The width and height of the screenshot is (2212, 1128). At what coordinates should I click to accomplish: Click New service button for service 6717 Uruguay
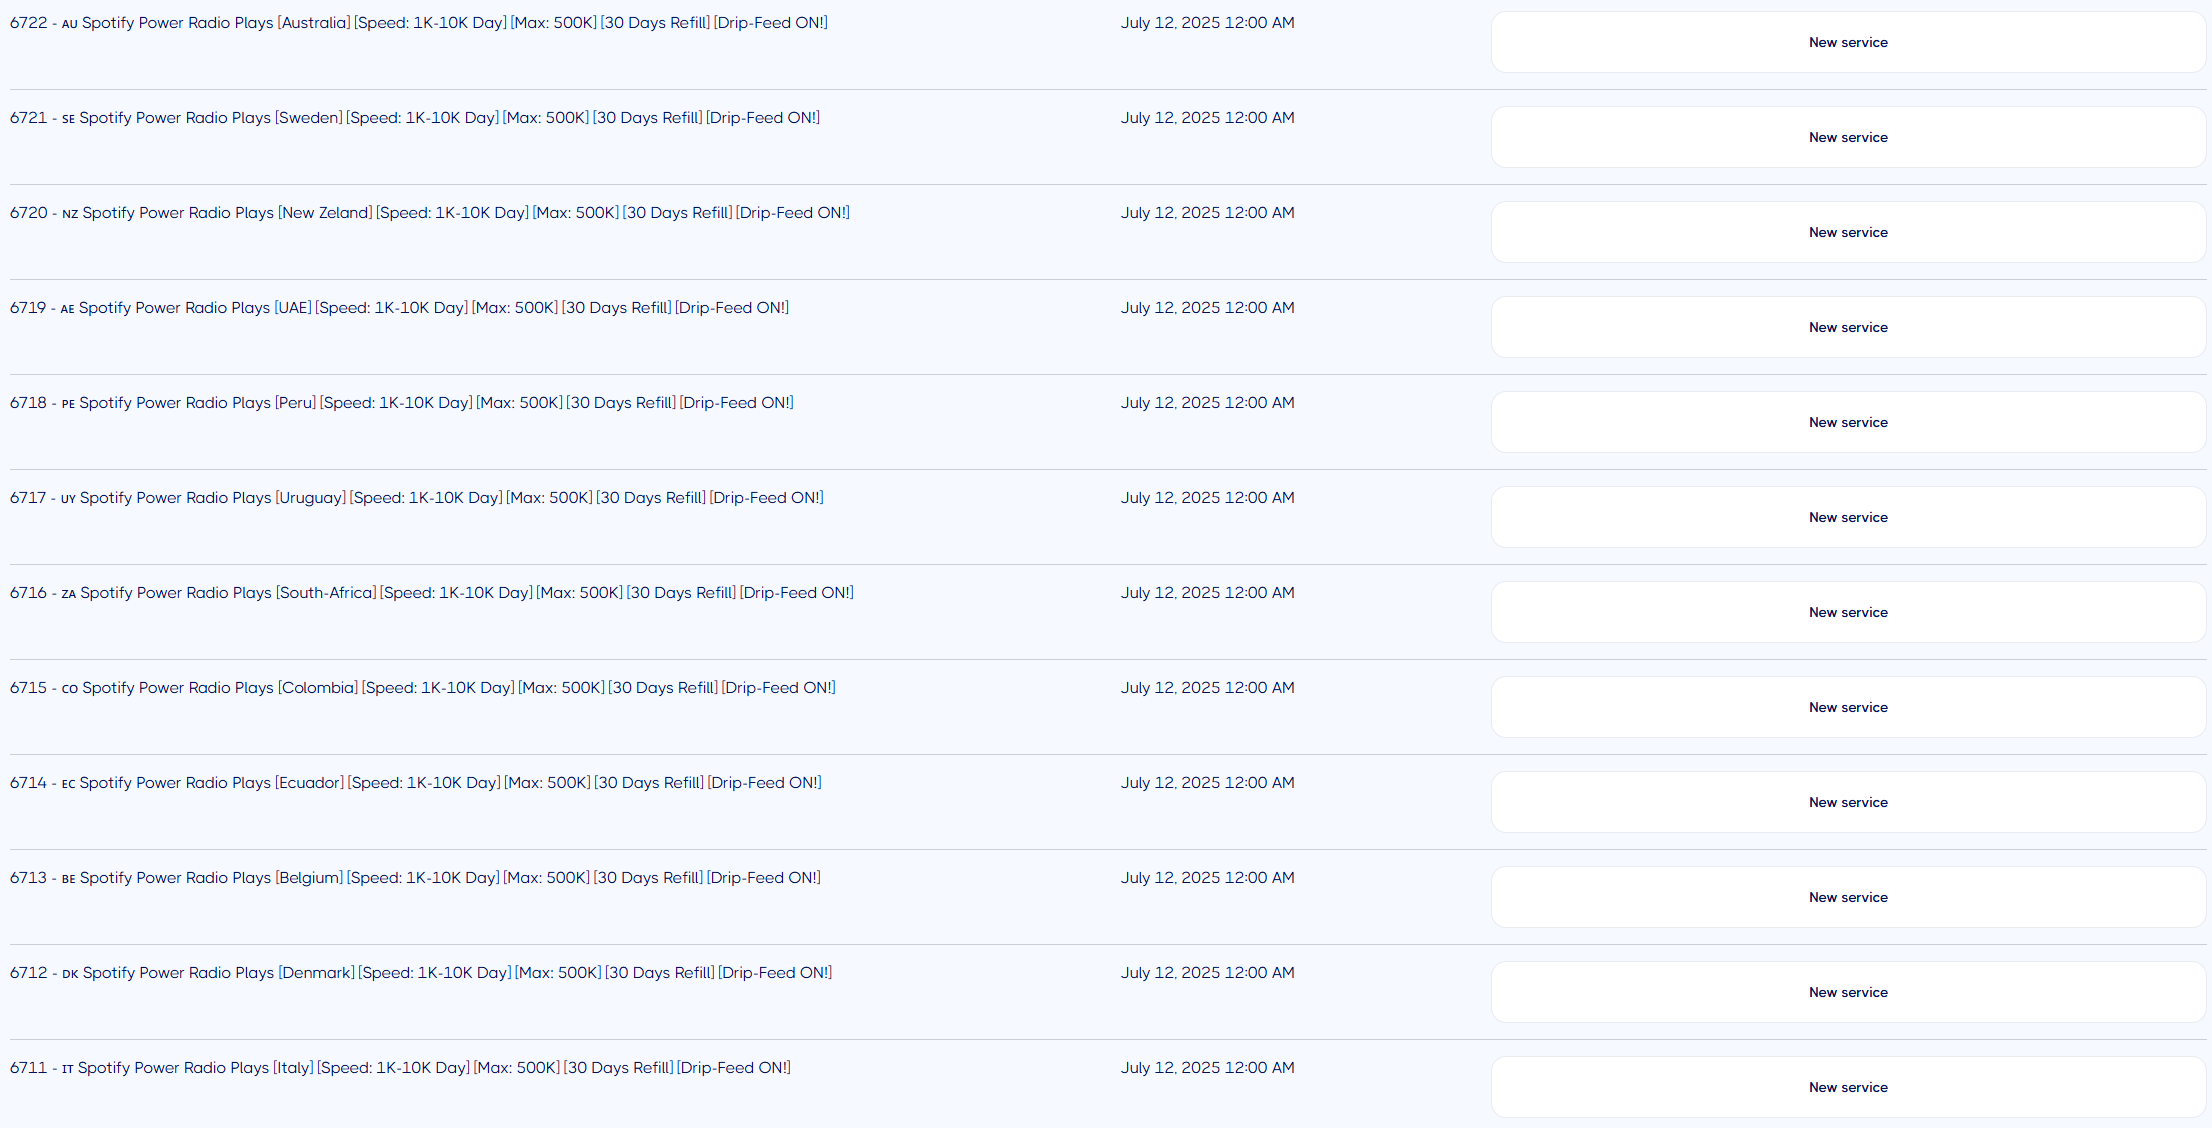coord(1848,517)
